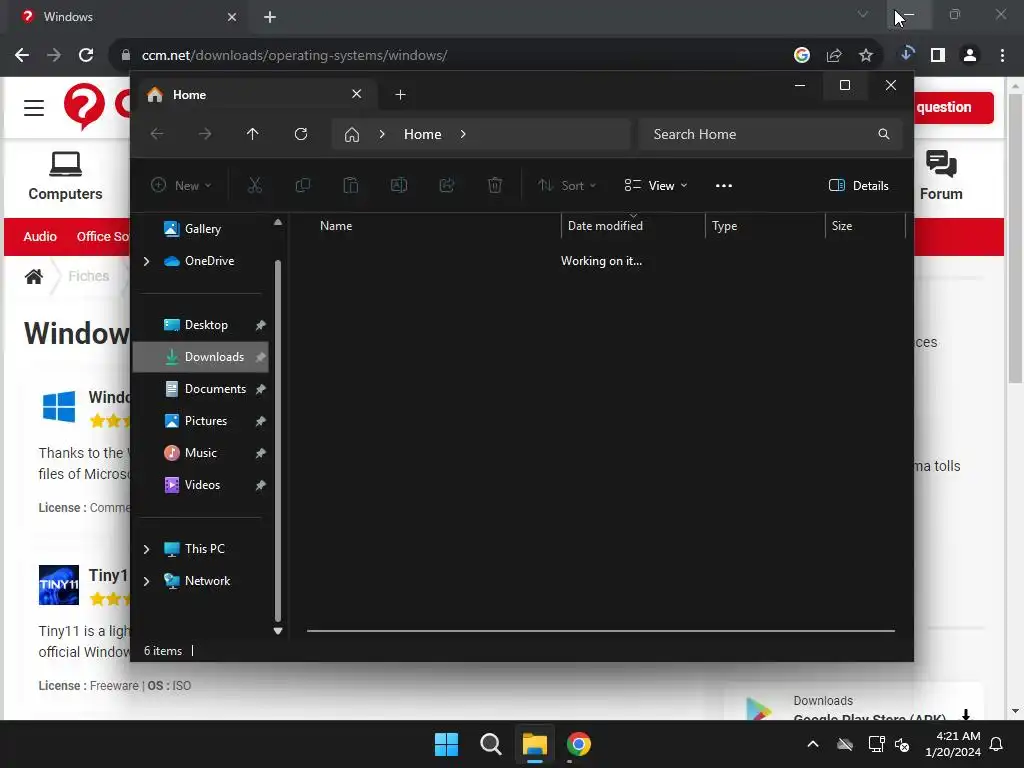
Task: Click the Delete trash icon in File Explorer
Action: (495, 185)
